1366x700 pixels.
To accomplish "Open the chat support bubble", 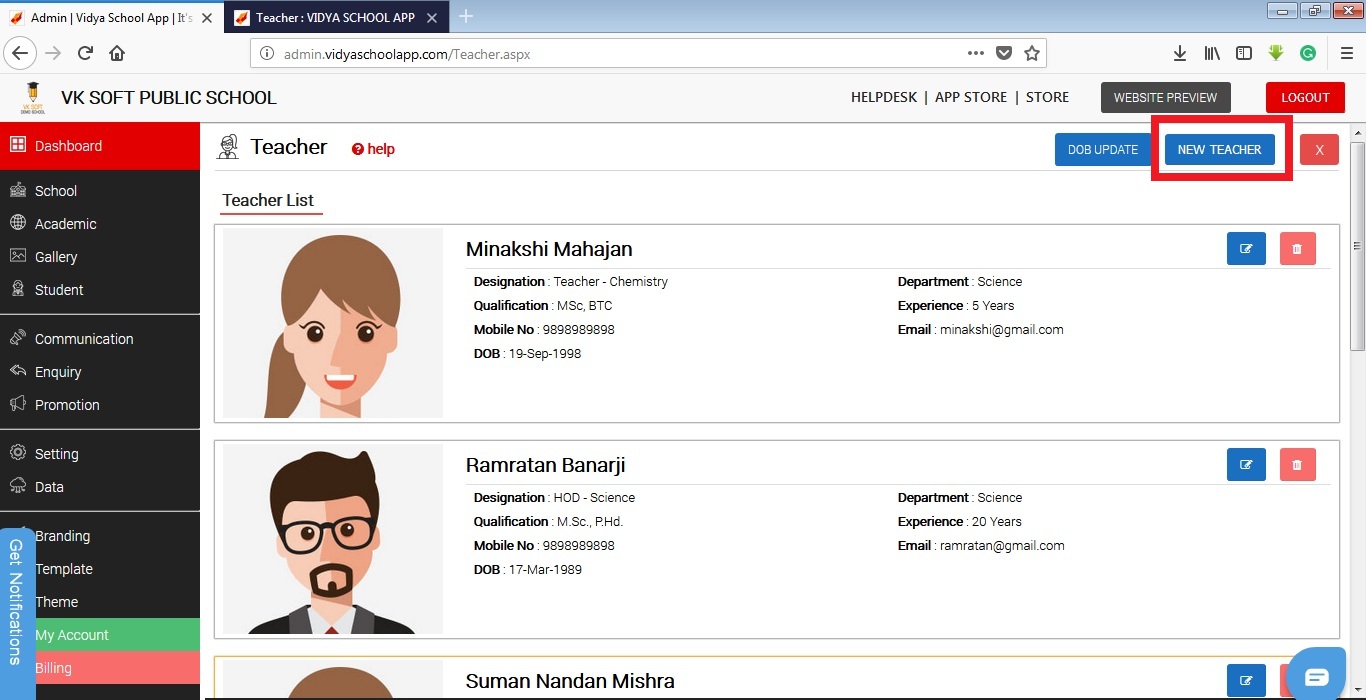I will tap(1317, 677).
